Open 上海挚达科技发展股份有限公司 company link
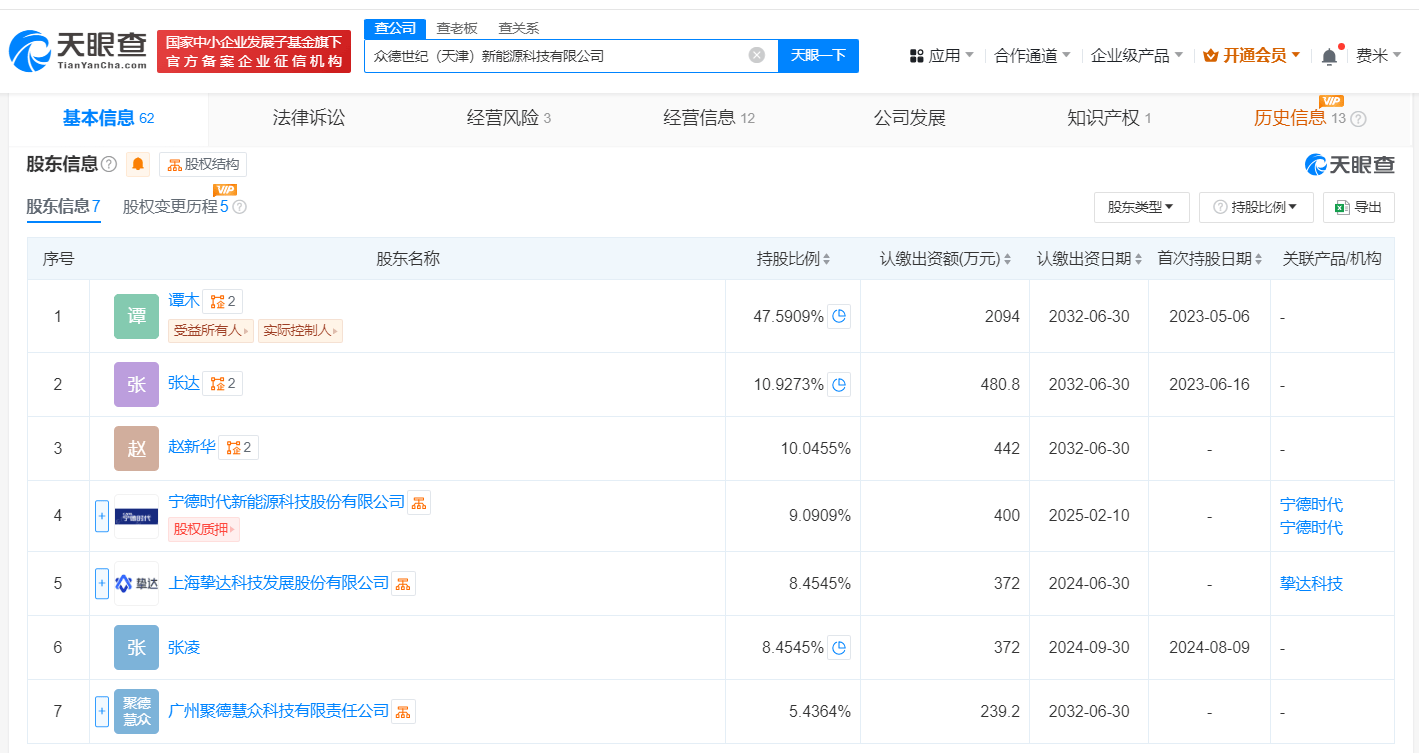The height and width of the screenshot is (753, 1419). pyautogui.click(x=278, y=583)
